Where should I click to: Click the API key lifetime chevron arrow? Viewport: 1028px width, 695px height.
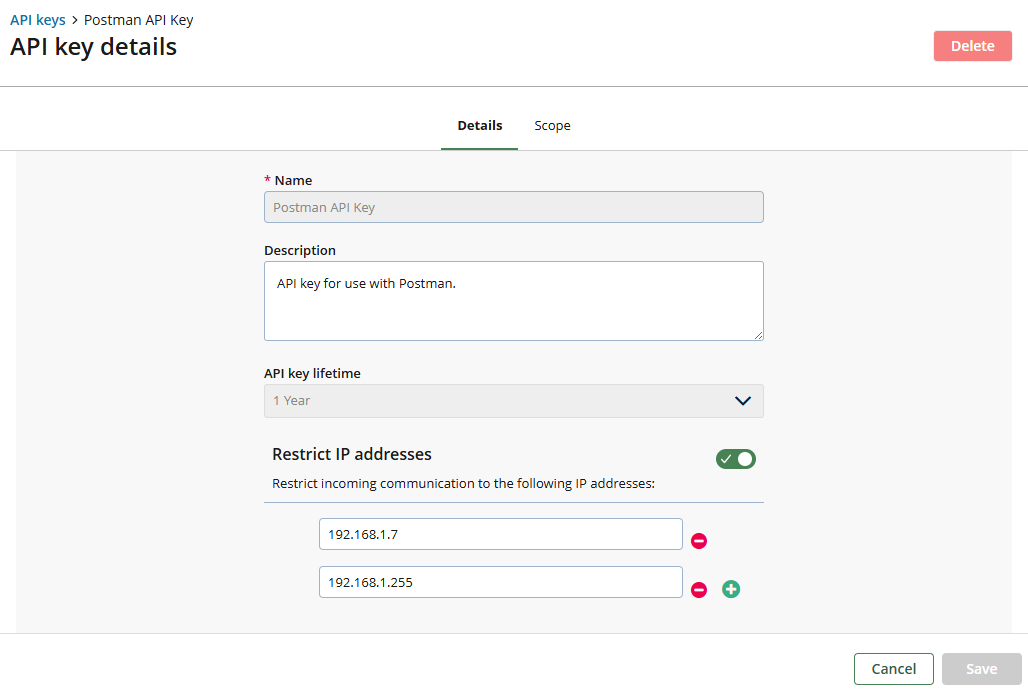pyautogui.click(x=743, y=401)
